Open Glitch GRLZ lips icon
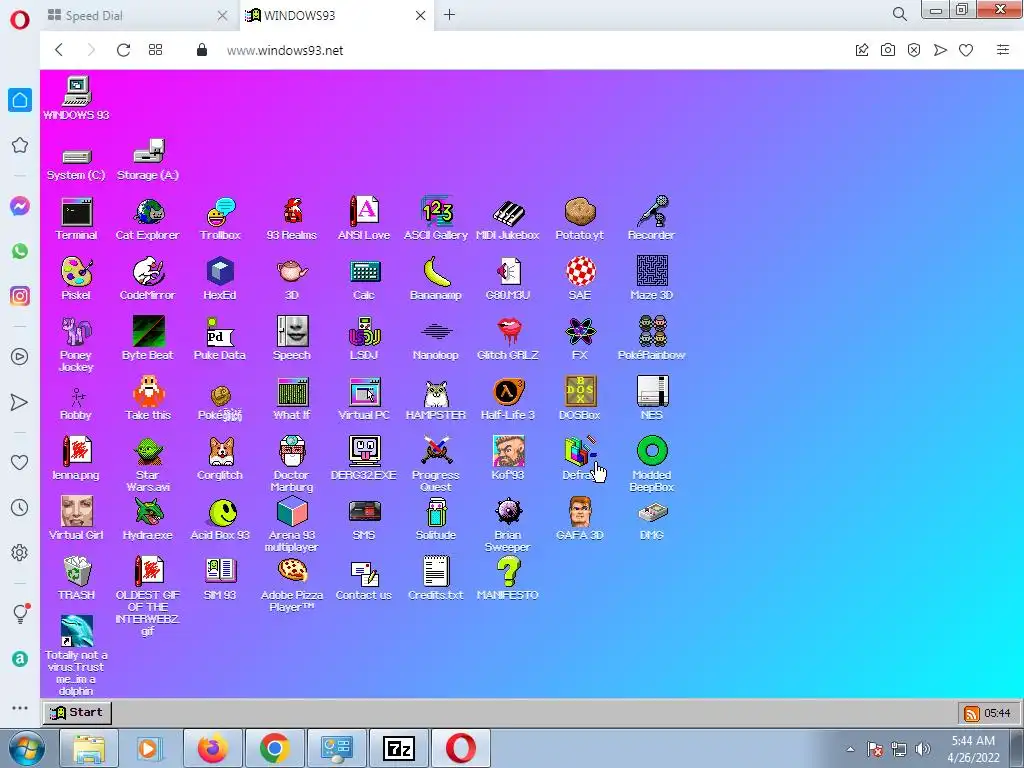Screen dimensions: 1024x768 point(507,340)
